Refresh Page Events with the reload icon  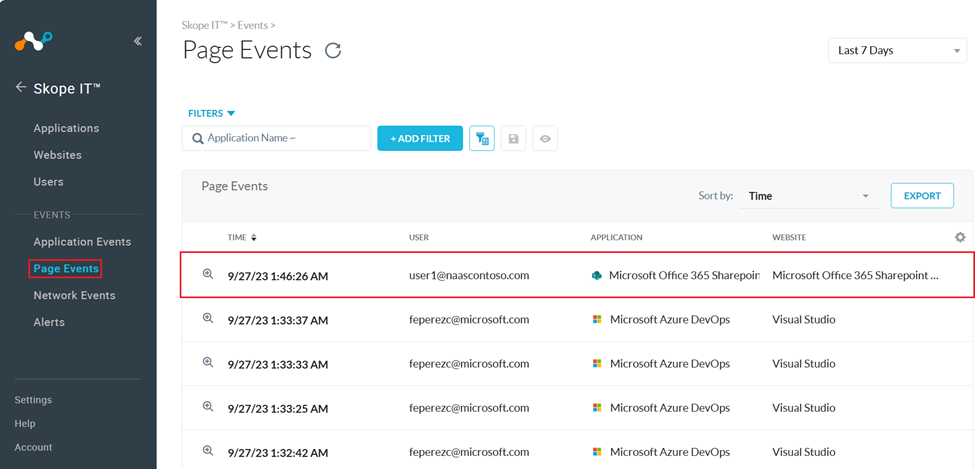[334, 50]
